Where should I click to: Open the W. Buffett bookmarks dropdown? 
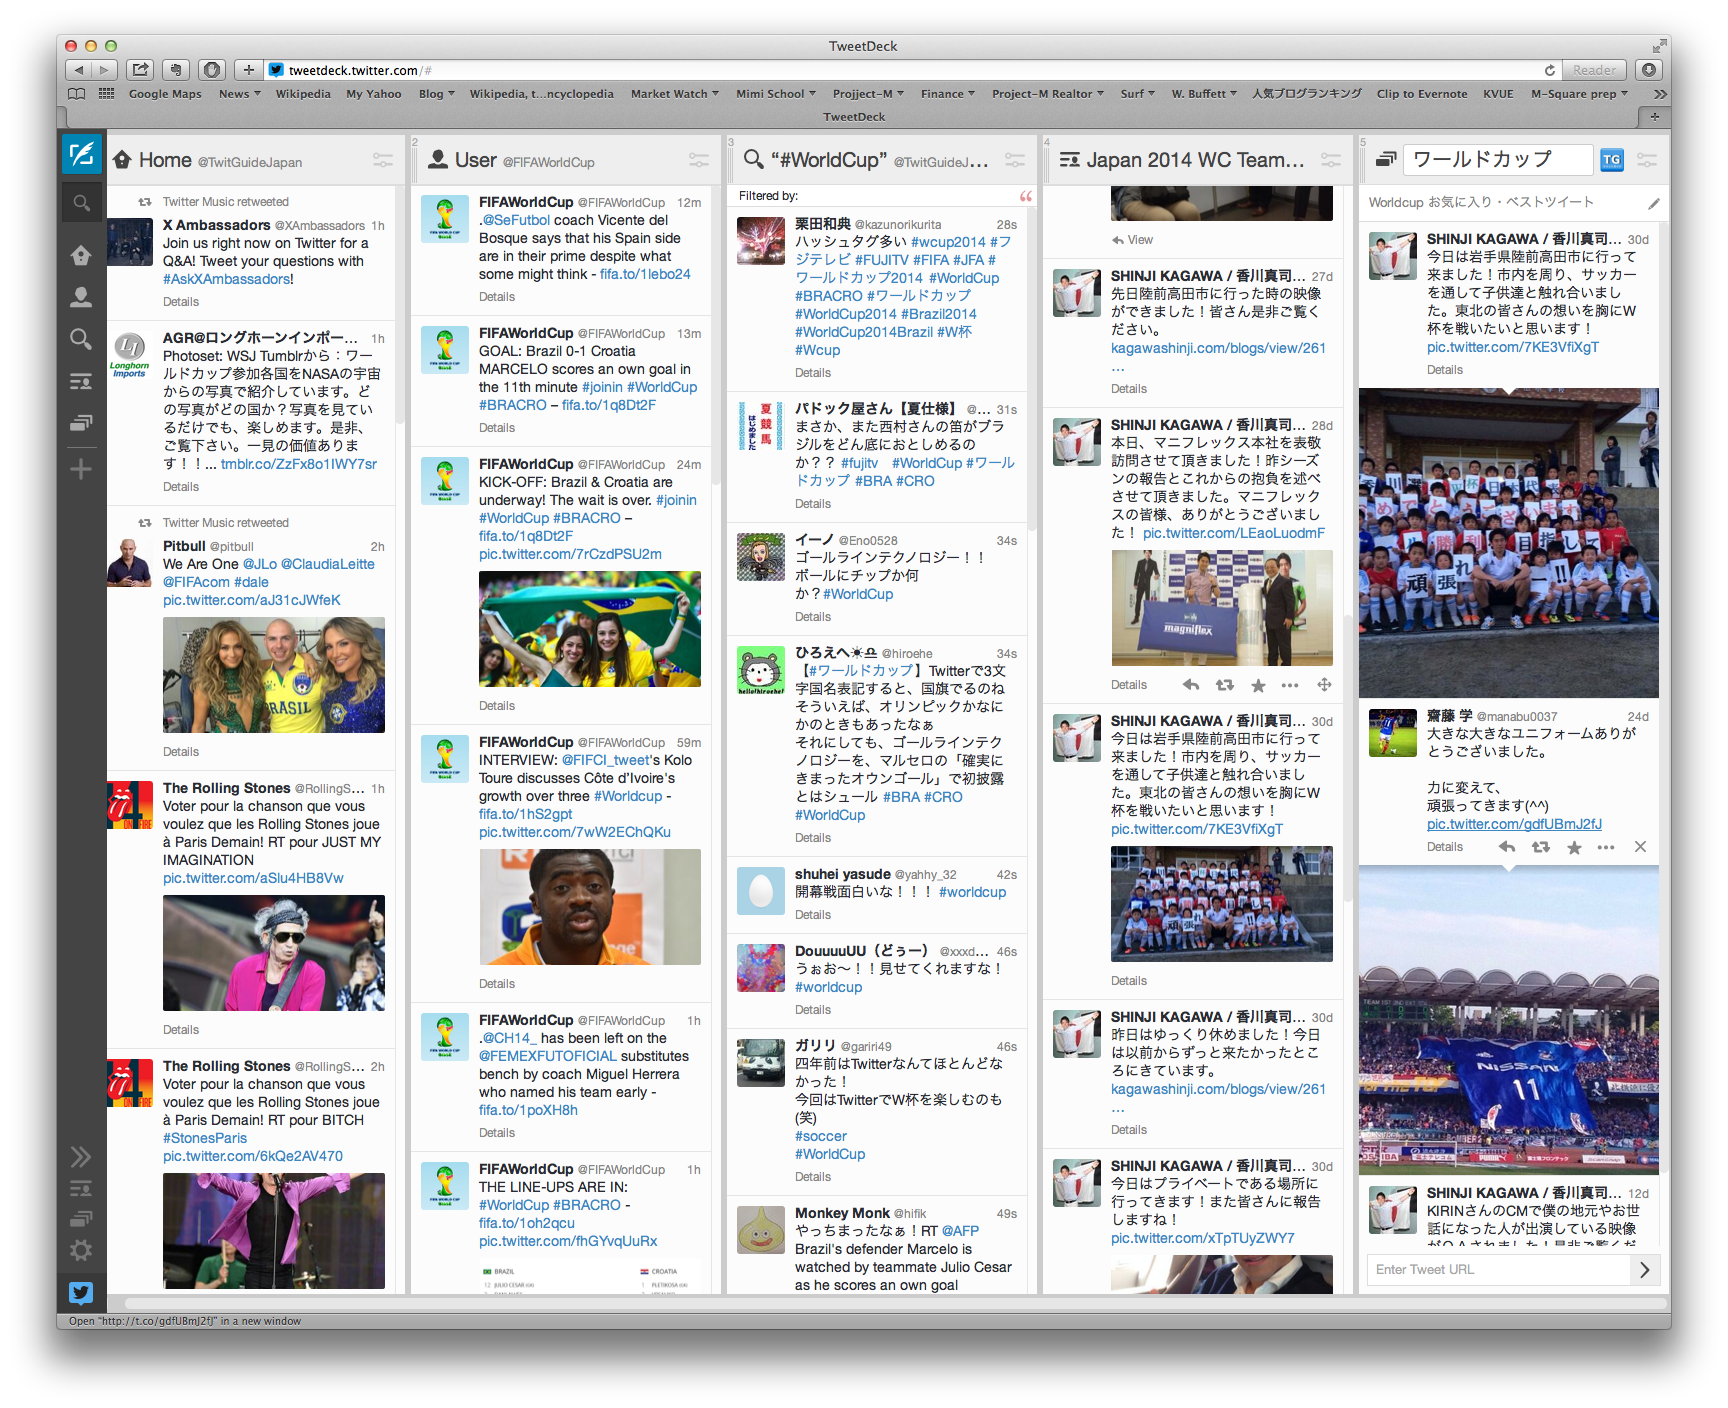(1204, 94)
